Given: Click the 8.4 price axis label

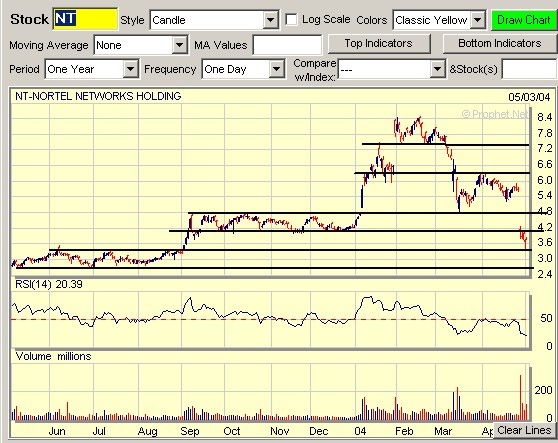Looking at the screenshot, I should pos(544,117).
